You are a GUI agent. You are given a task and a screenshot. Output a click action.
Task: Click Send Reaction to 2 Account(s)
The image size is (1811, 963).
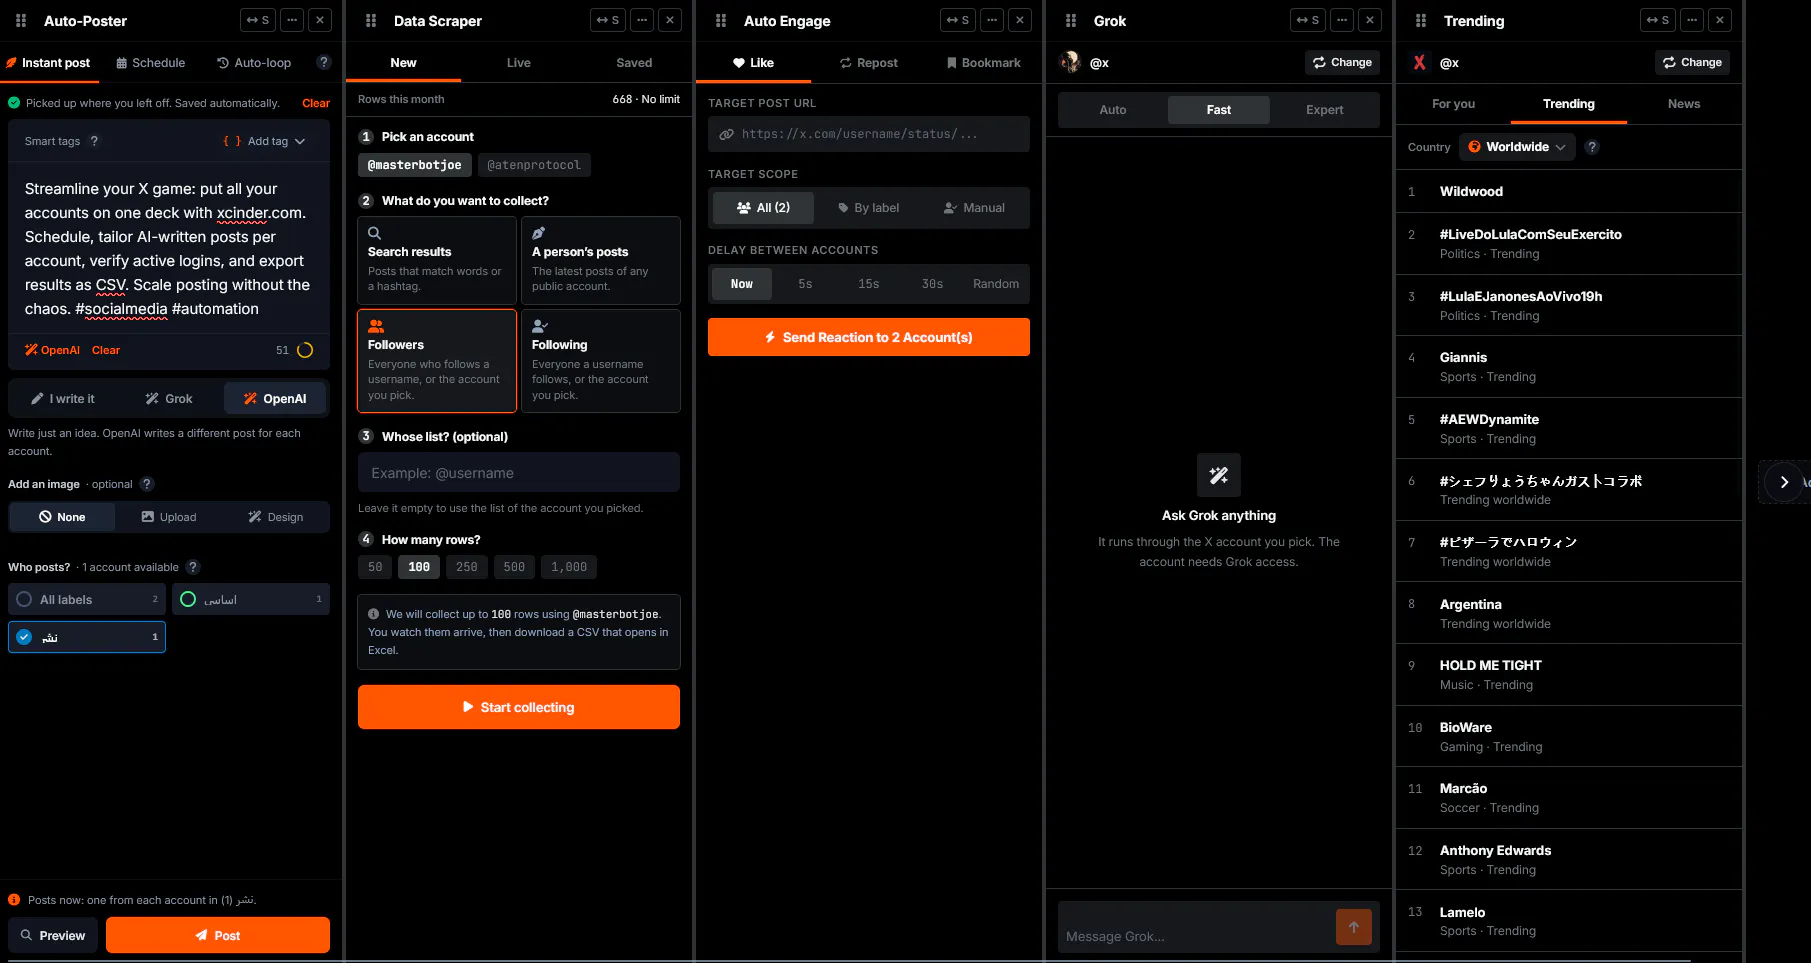[869, 337]
